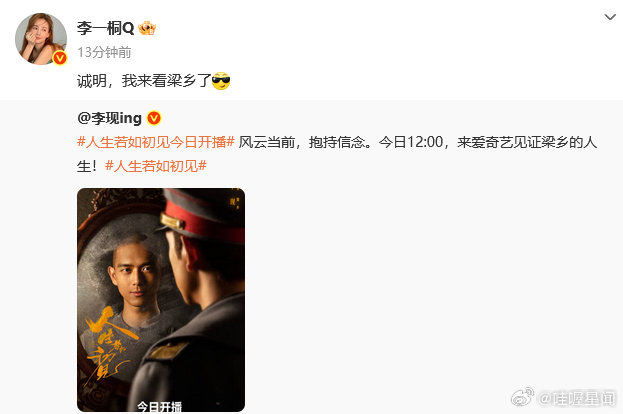Viewport: 623px width, 414px height.
Task: Click the crown membership badge after 李一桐Q
Action: pos(147,28)
